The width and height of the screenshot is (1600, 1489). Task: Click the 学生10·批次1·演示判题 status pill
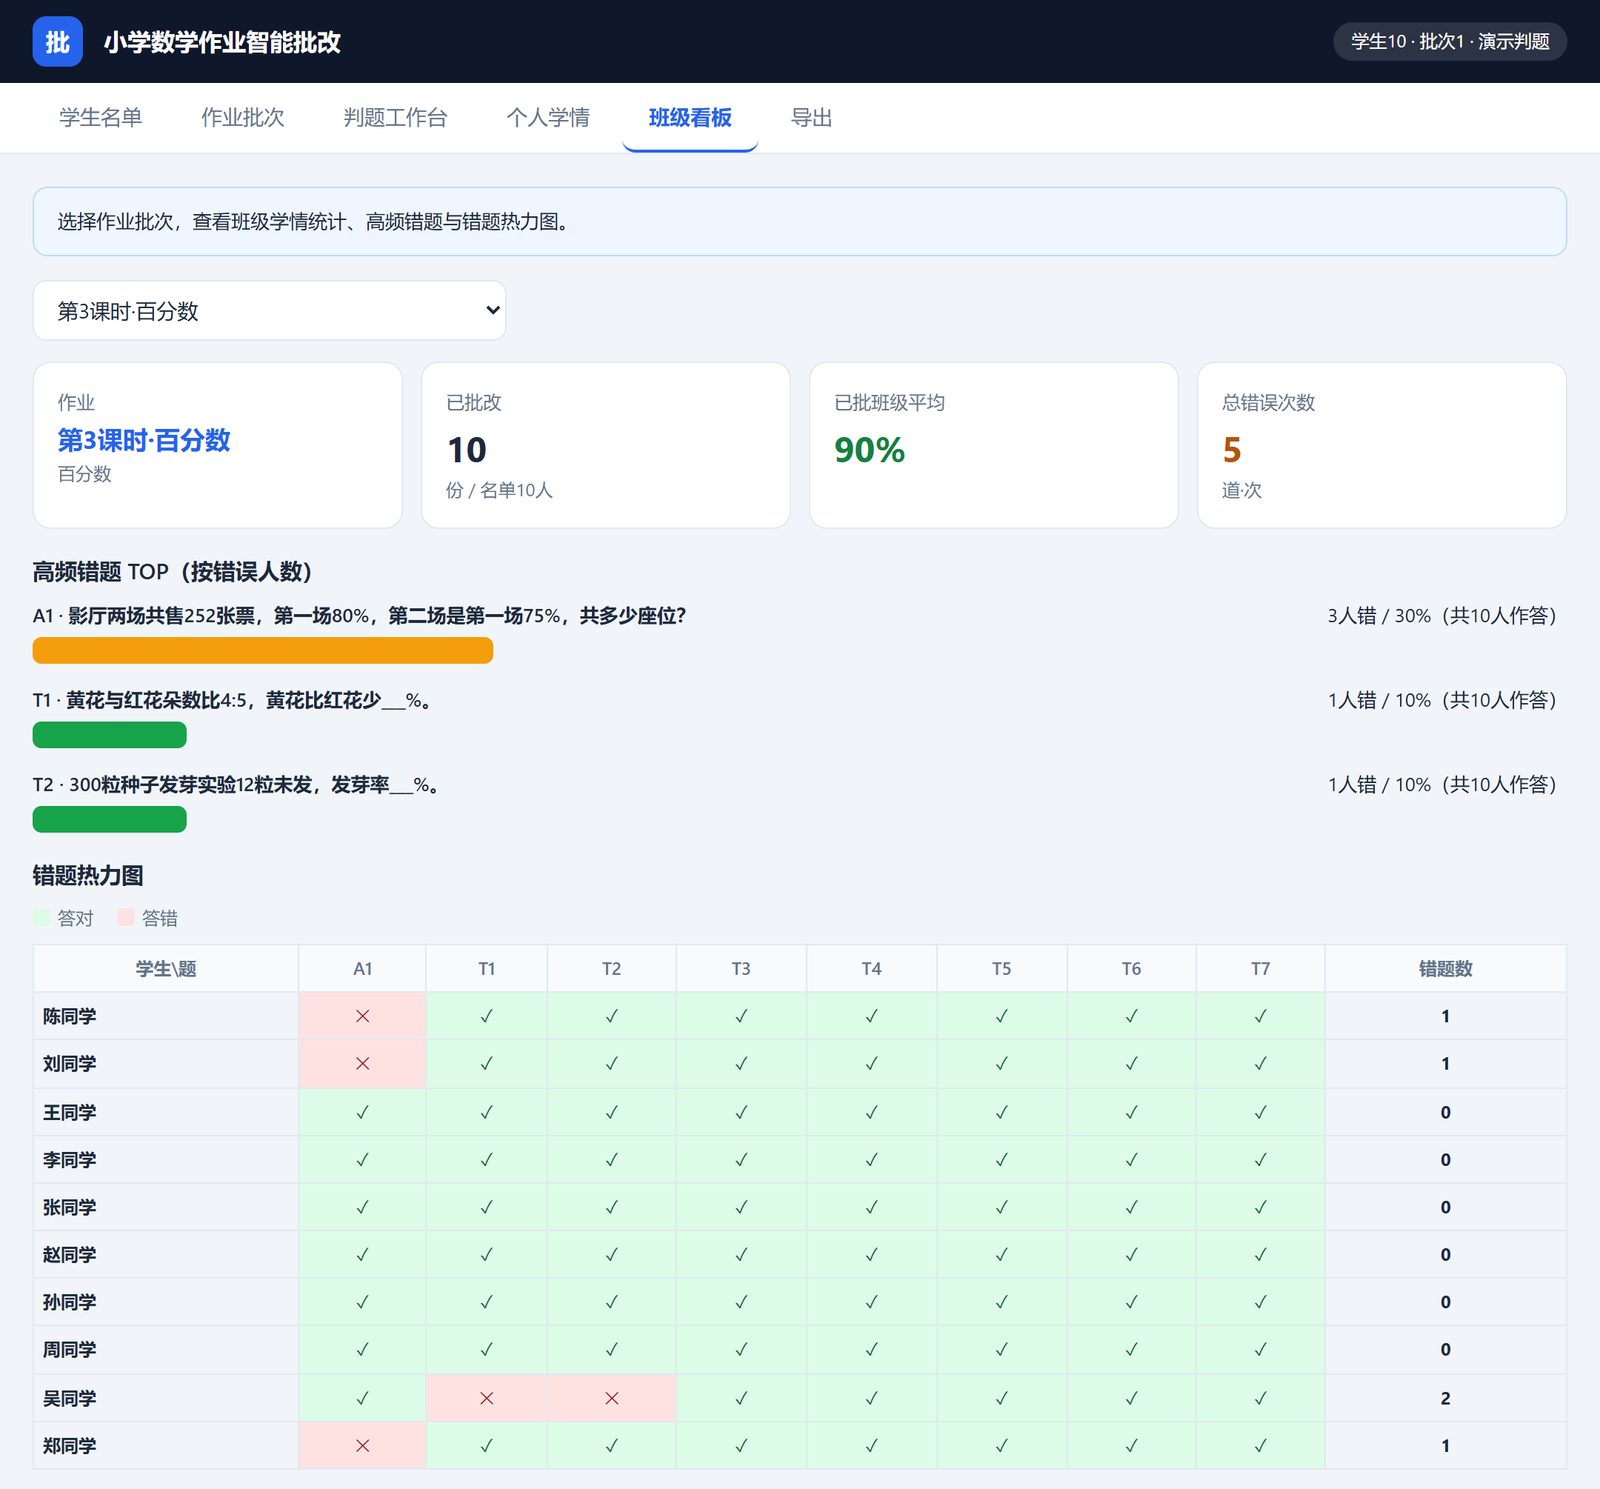point(1449,41)
